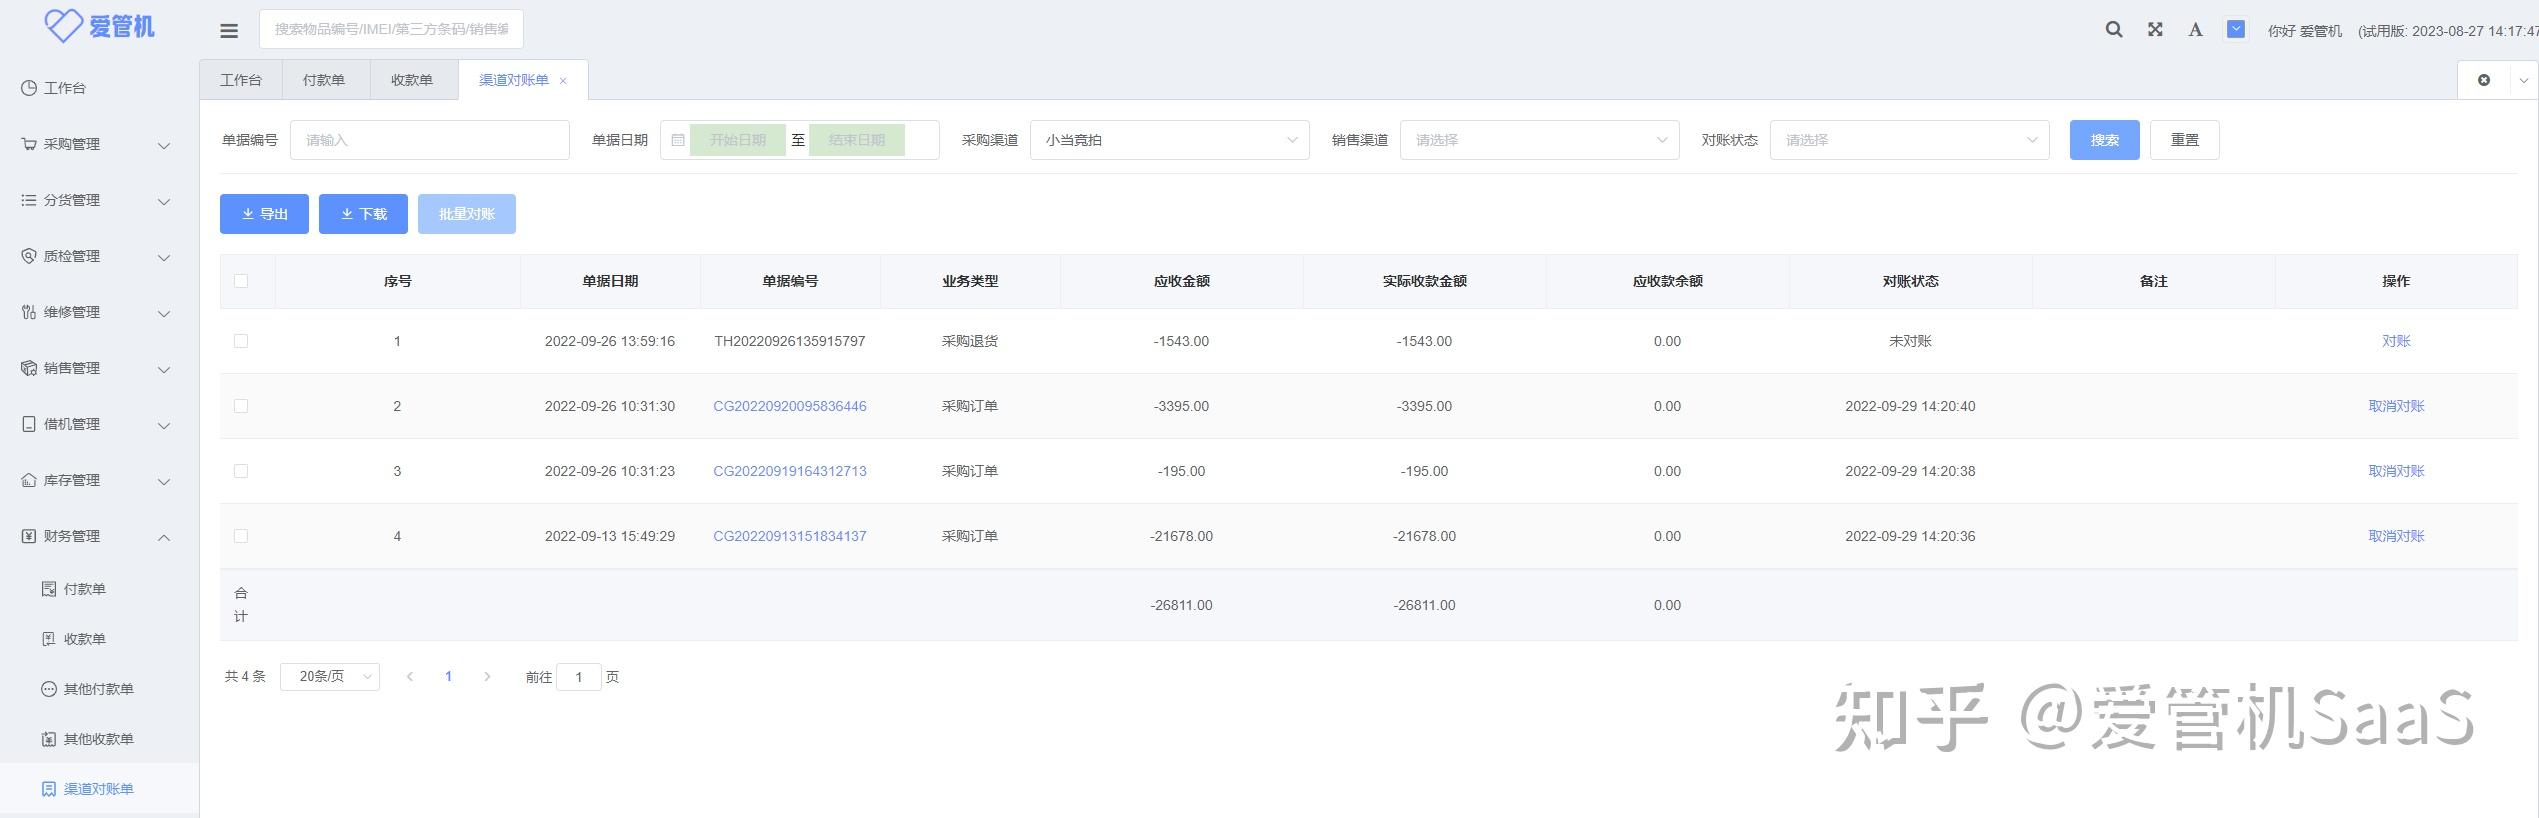
Task: Expand the 销售管理 submenu chevron
Action: (164, 369)
